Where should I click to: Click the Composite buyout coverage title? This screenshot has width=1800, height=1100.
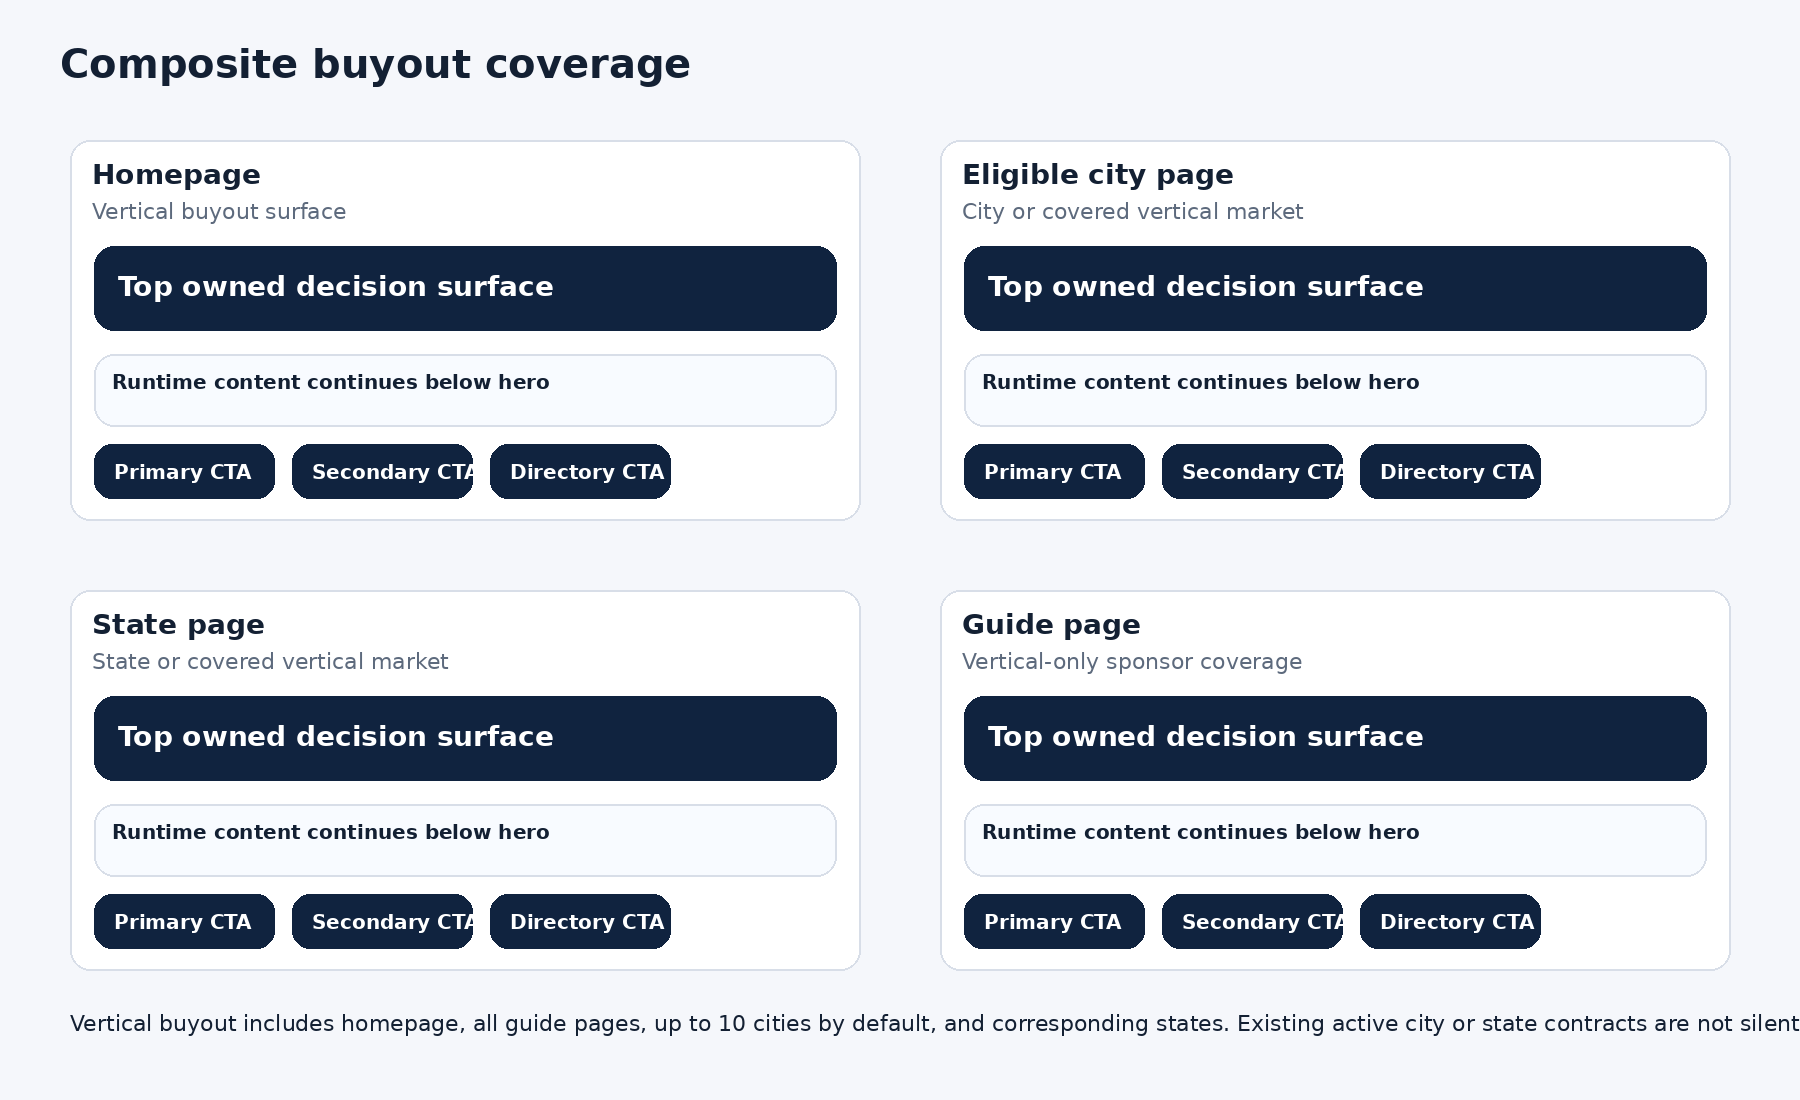tap(375, 63)
